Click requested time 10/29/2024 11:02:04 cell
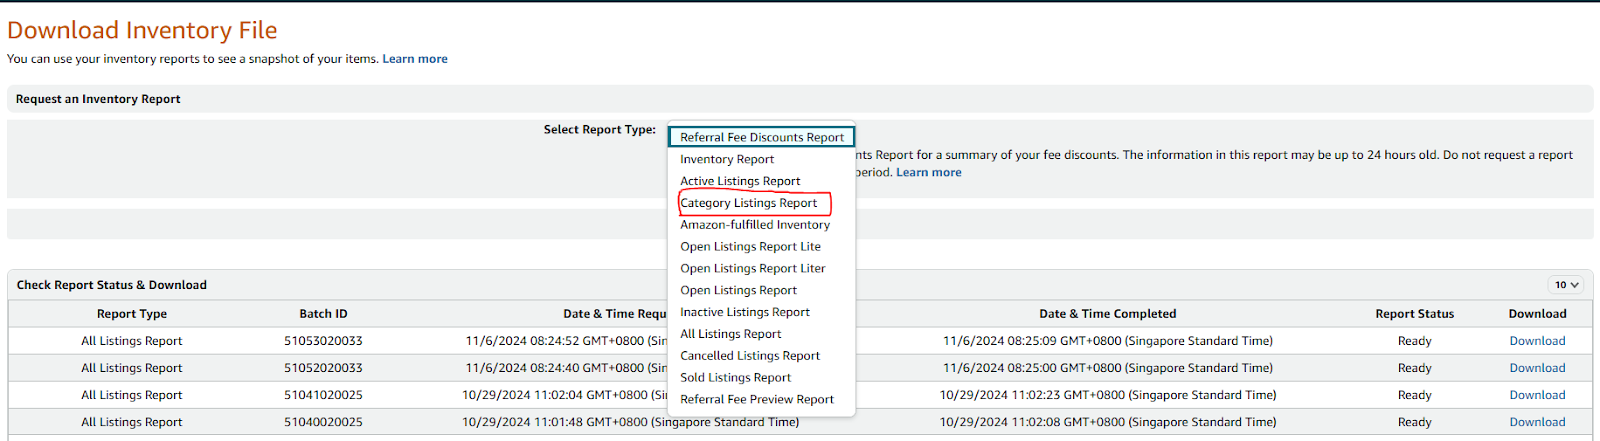Image resolution: width=1600 pixels, height=441 pixels. click(564, 395)
